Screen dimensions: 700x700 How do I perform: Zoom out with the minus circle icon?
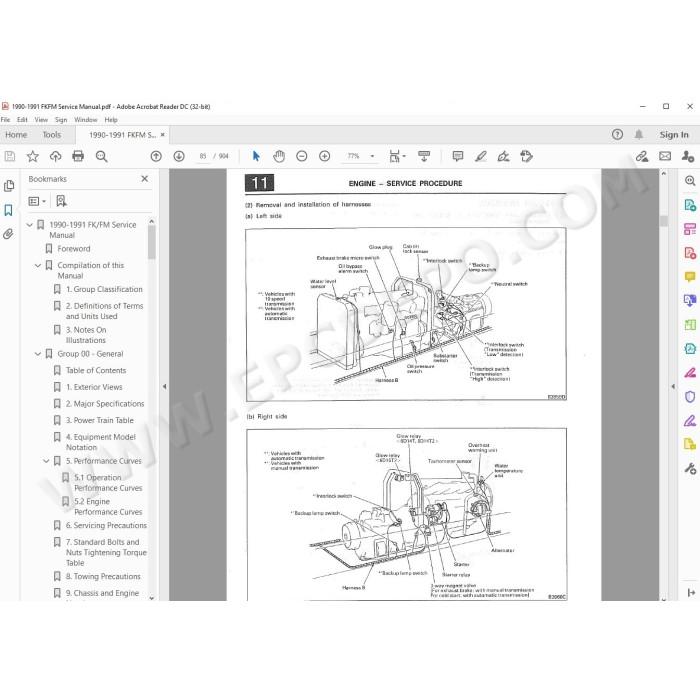302,156
